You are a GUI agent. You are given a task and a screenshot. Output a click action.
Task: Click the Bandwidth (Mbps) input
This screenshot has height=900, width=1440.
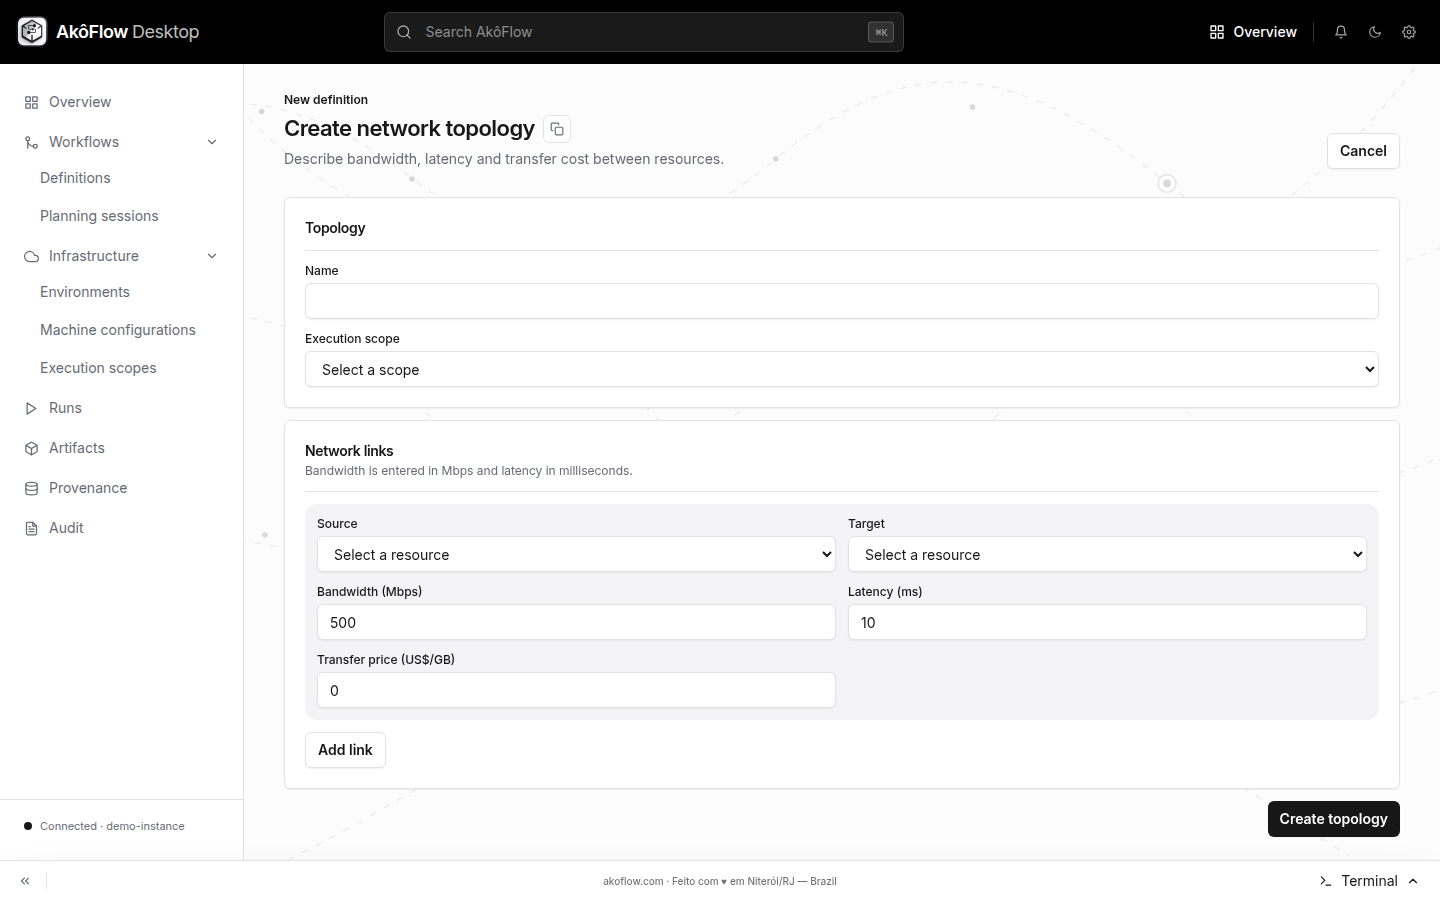tap(576, 622)
